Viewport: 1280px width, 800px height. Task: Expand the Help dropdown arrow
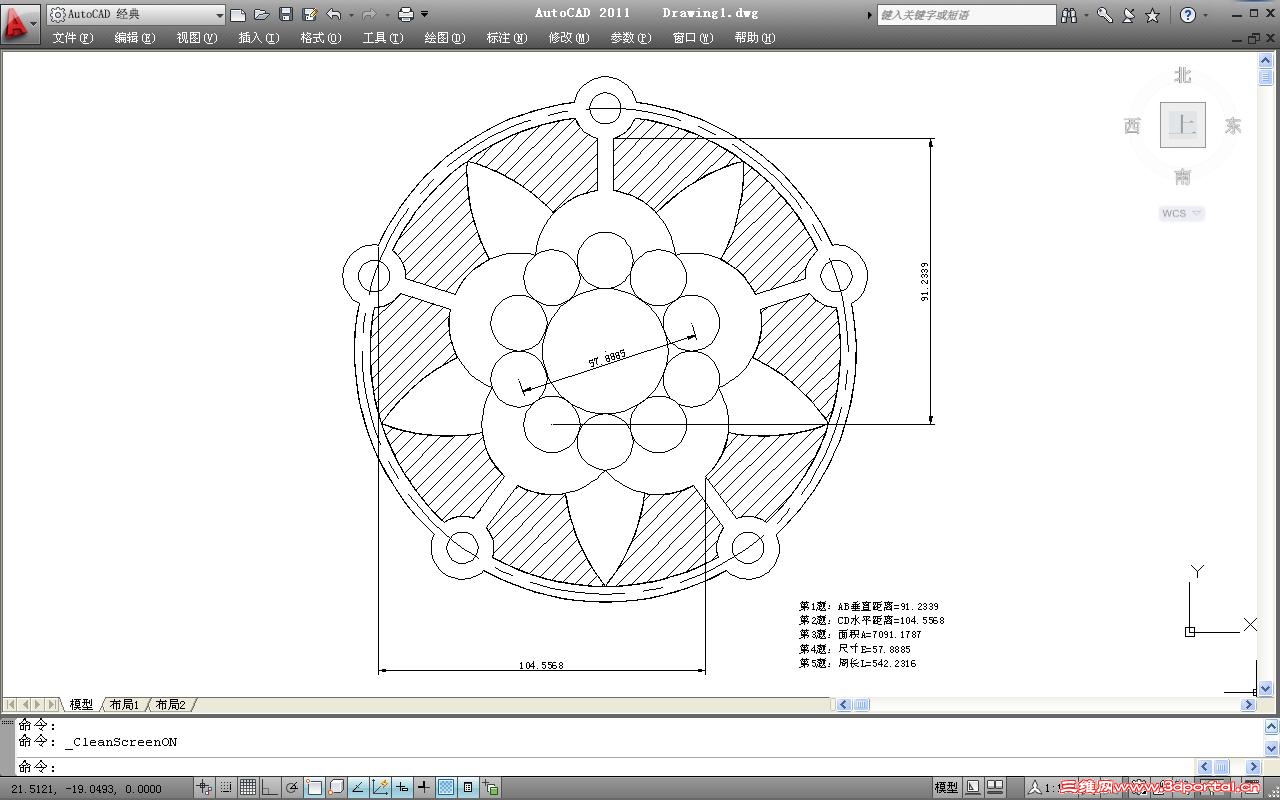(1205, 15)
